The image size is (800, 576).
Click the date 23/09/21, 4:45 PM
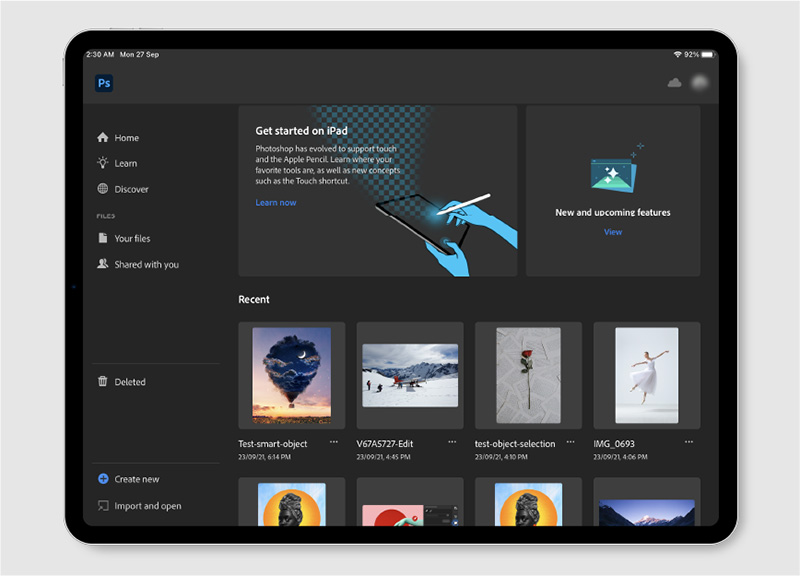coord(383,457)
